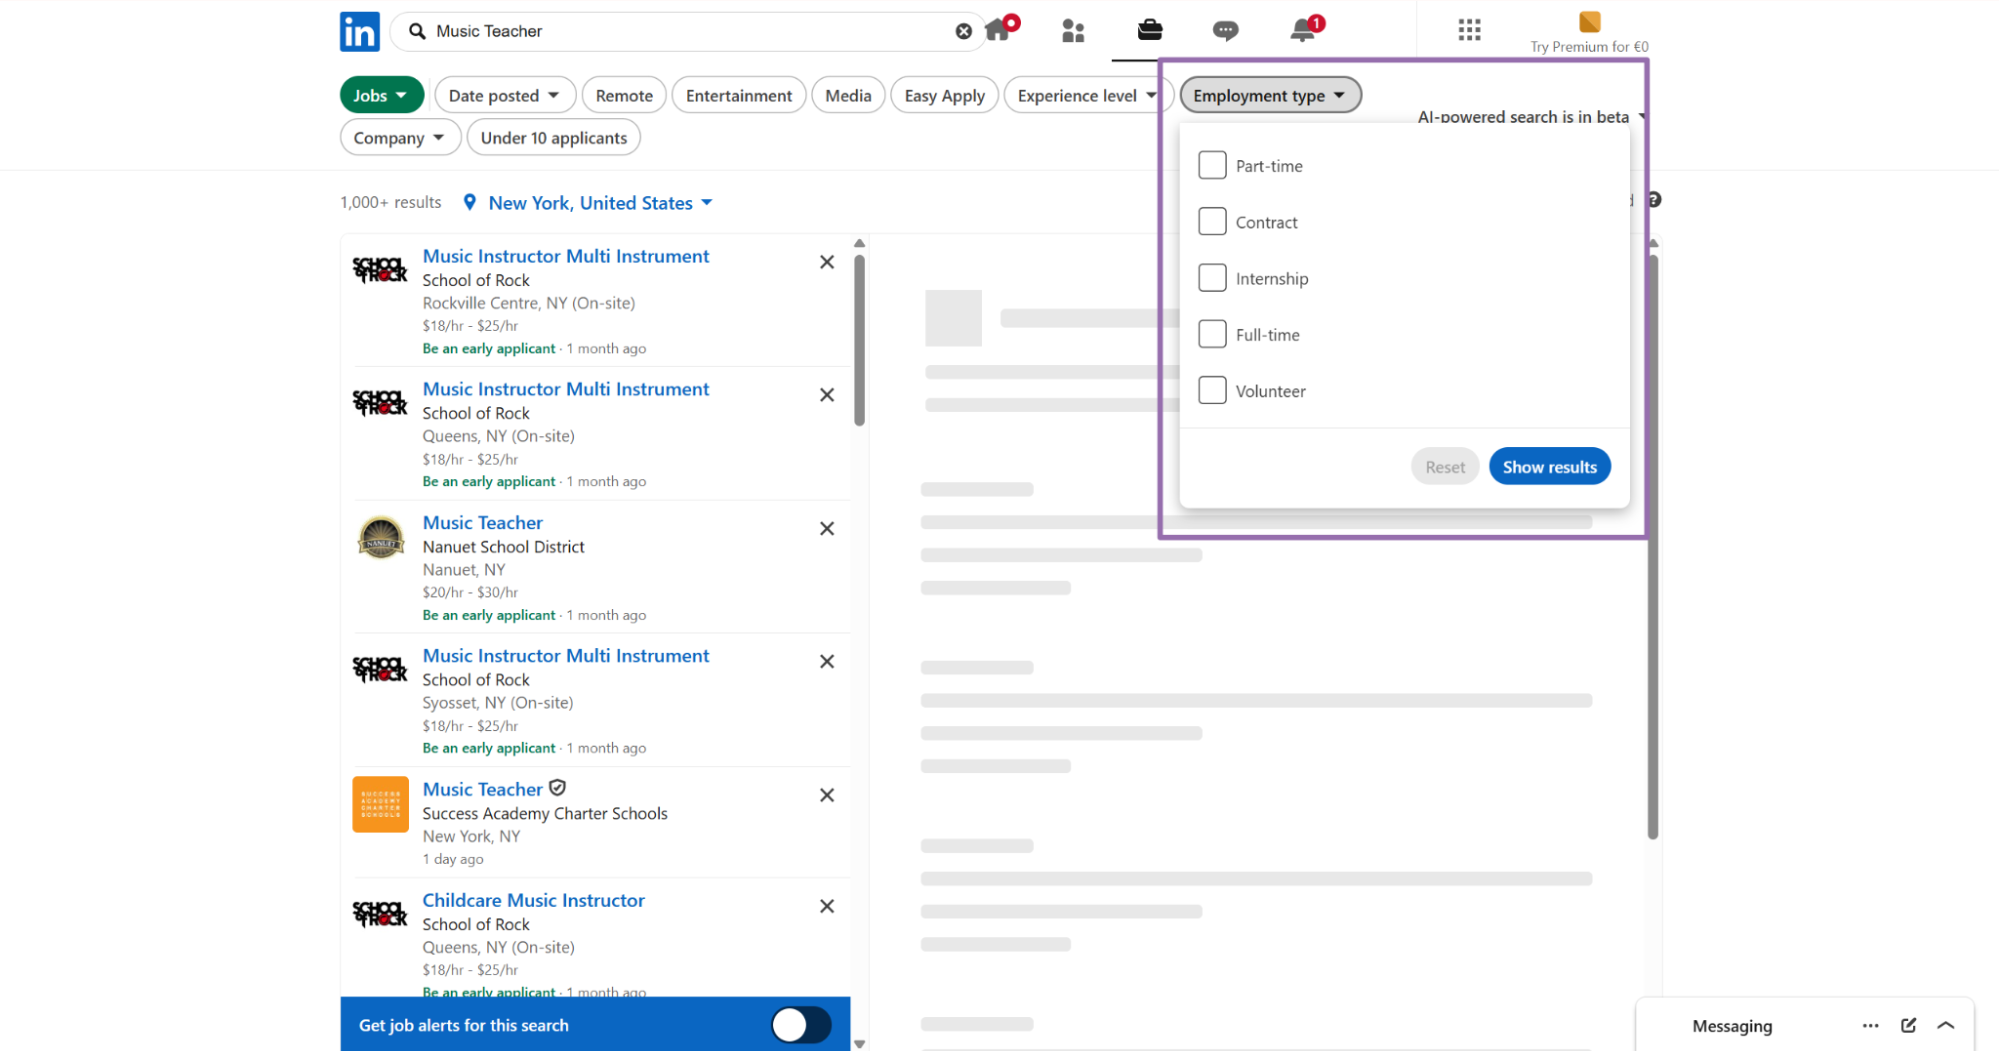Click the Reset button
The width and height of the screenshot is (1999, 1052).
(1445, 467)
